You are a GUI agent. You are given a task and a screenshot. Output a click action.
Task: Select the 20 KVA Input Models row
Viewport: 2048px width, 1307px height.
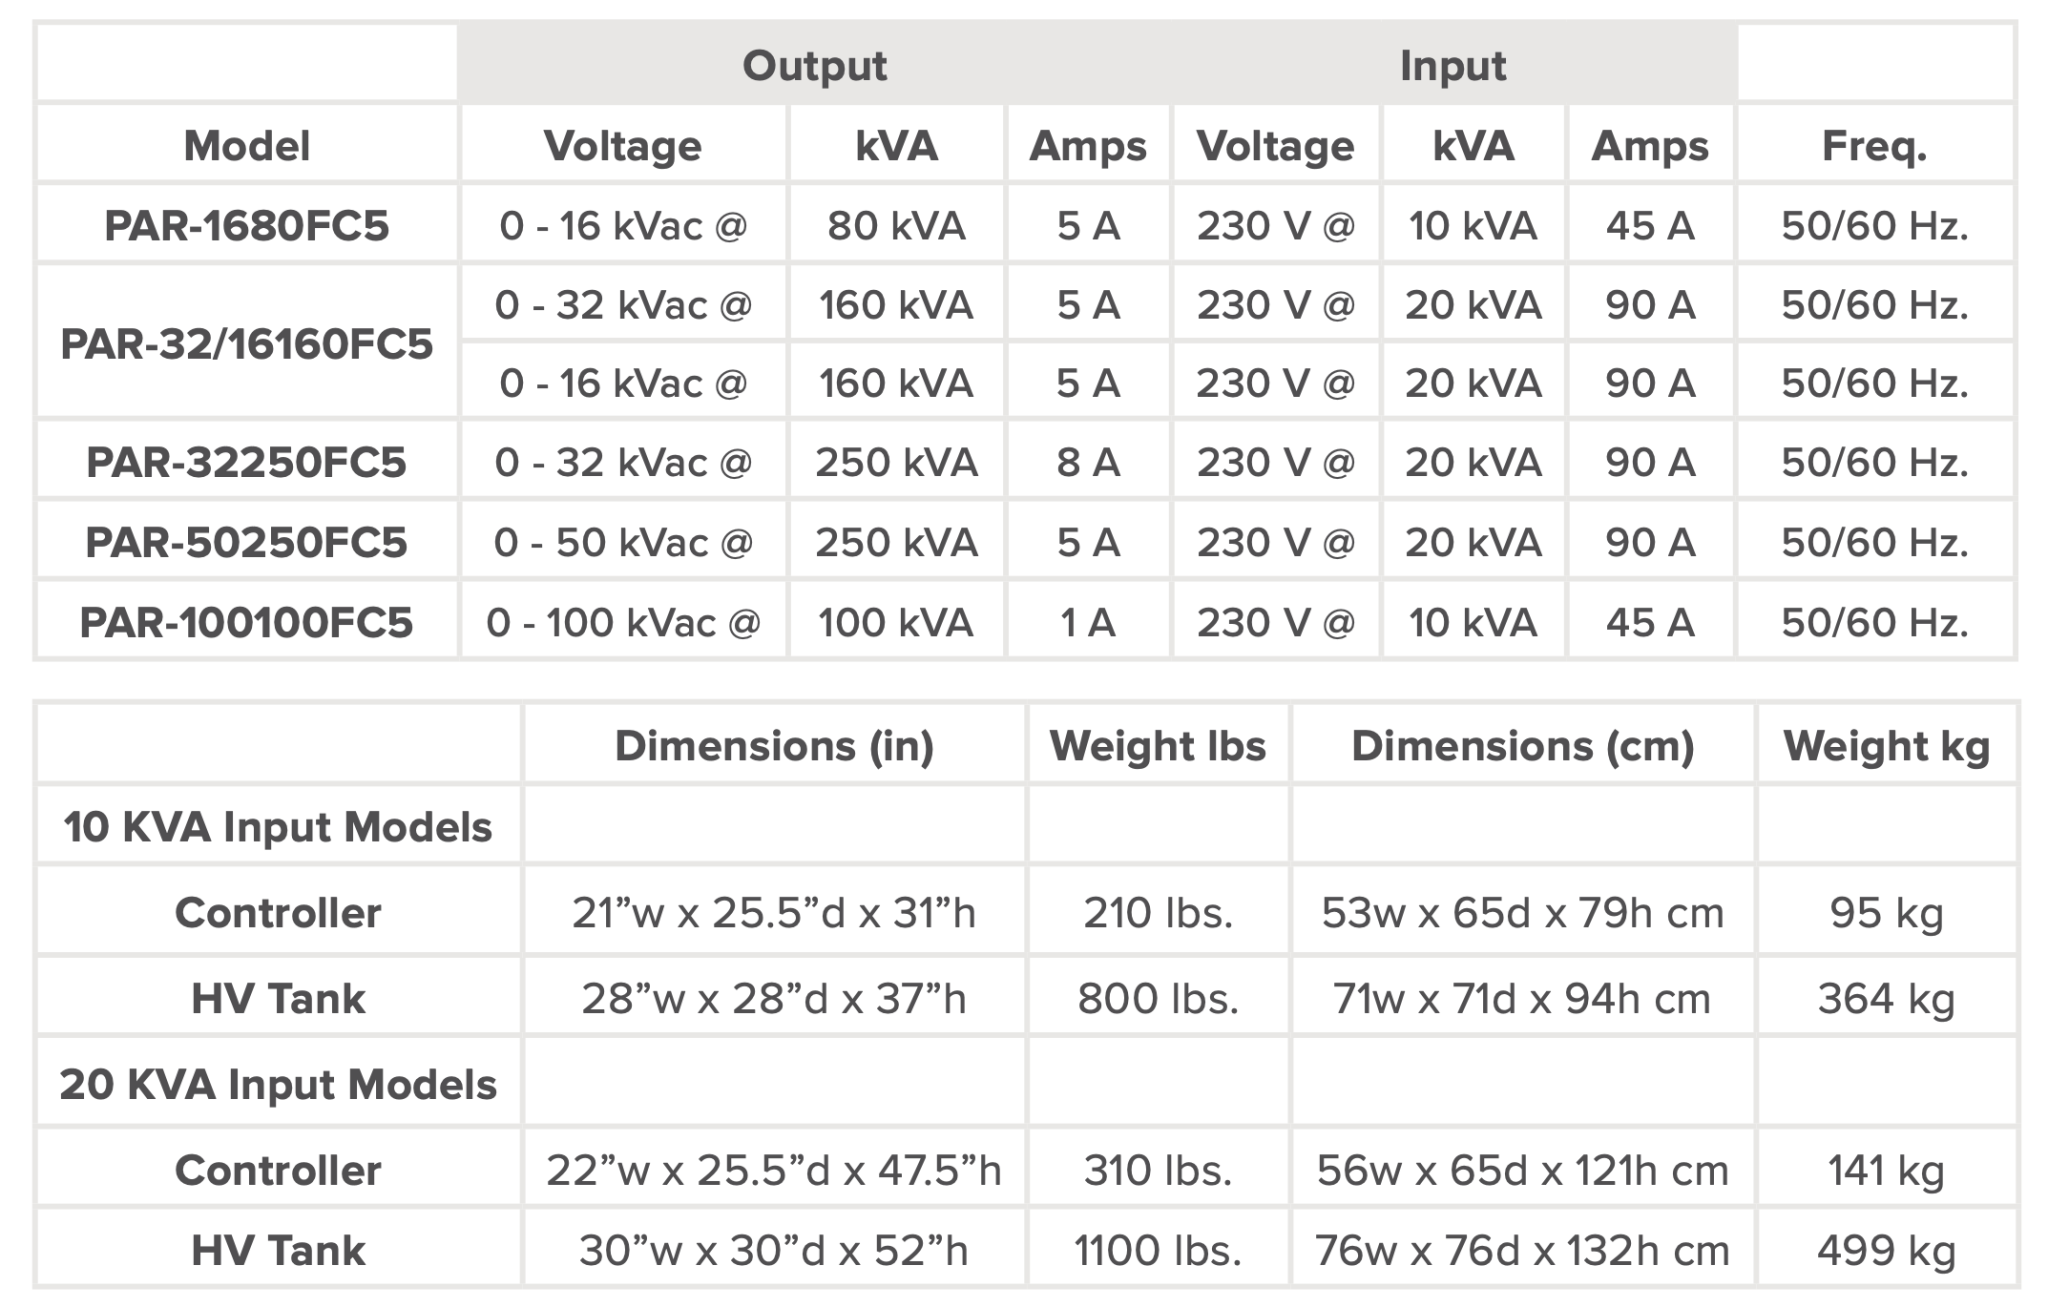tap(1026, 1084)
